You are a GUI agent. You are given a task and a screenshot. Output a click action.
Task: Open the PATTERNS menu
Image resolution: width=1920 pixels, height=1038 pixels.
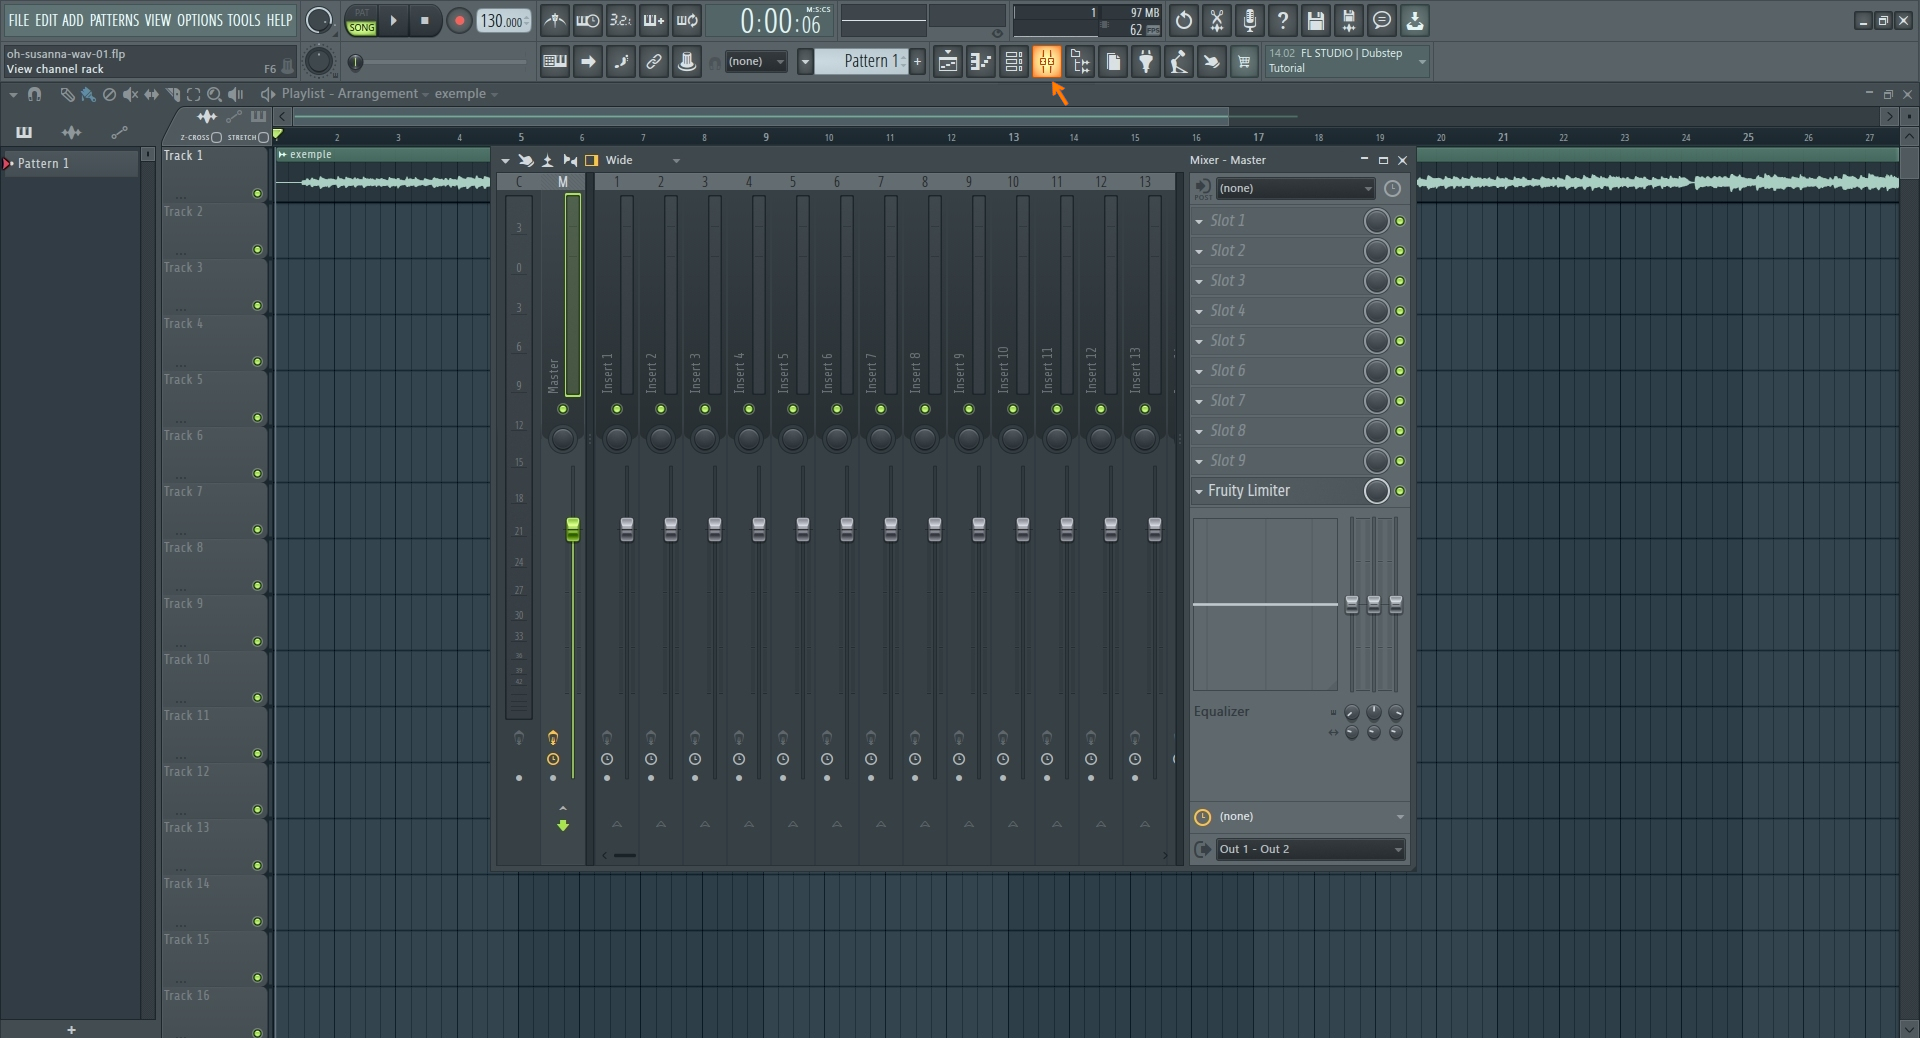click(x=115, y=20)
